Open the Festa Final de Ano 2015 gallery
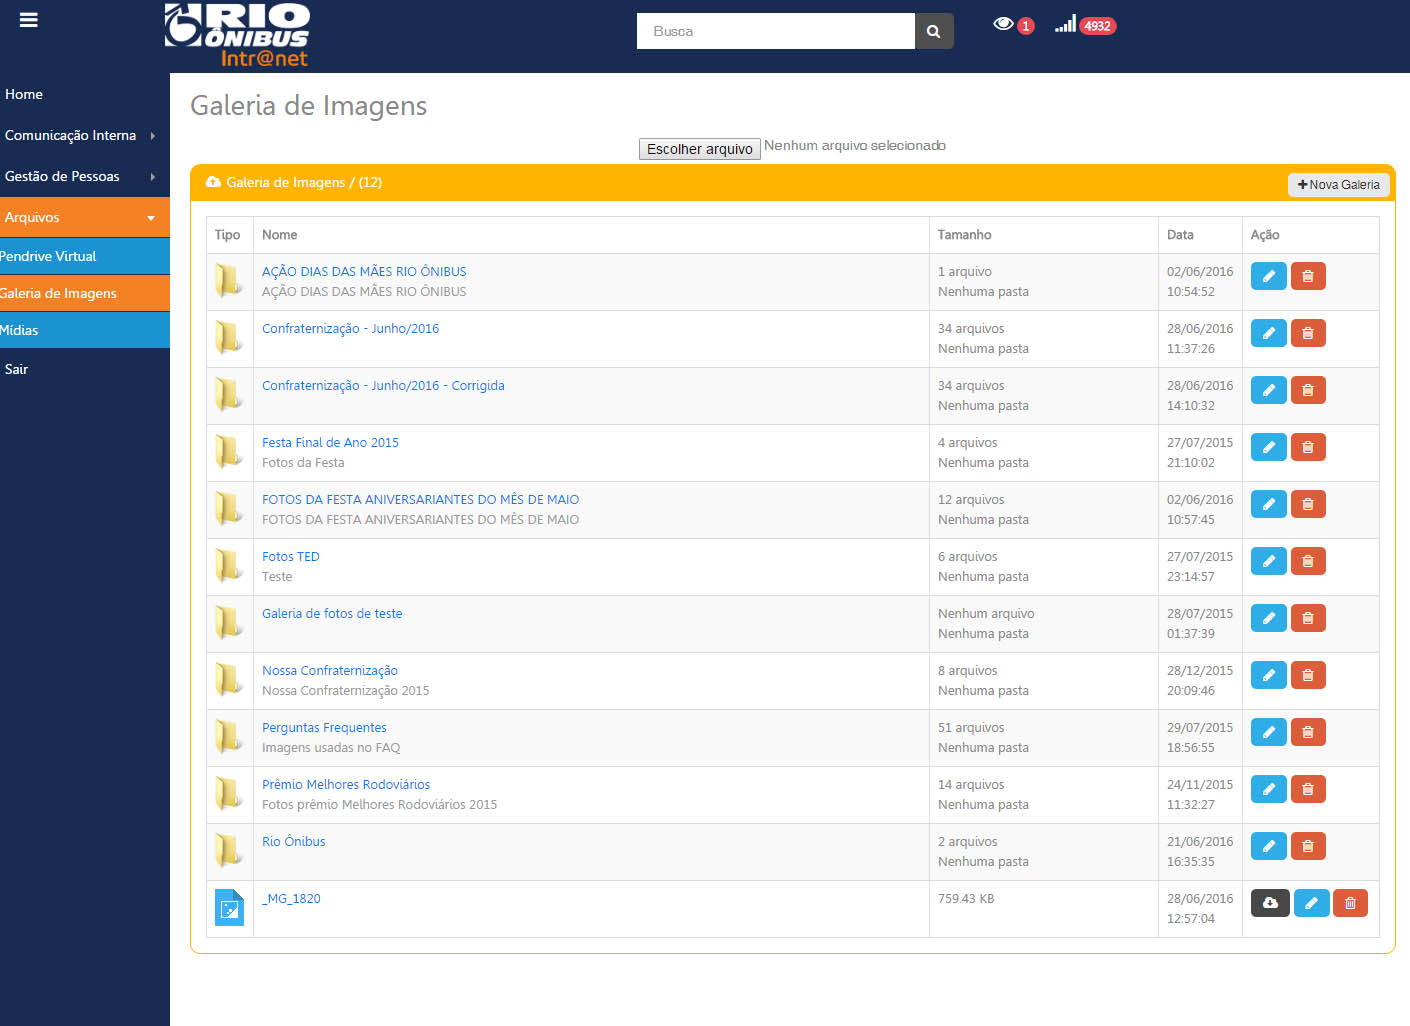The height and width of the screenshot is (1026, 1410). click(x=330, y=442)
